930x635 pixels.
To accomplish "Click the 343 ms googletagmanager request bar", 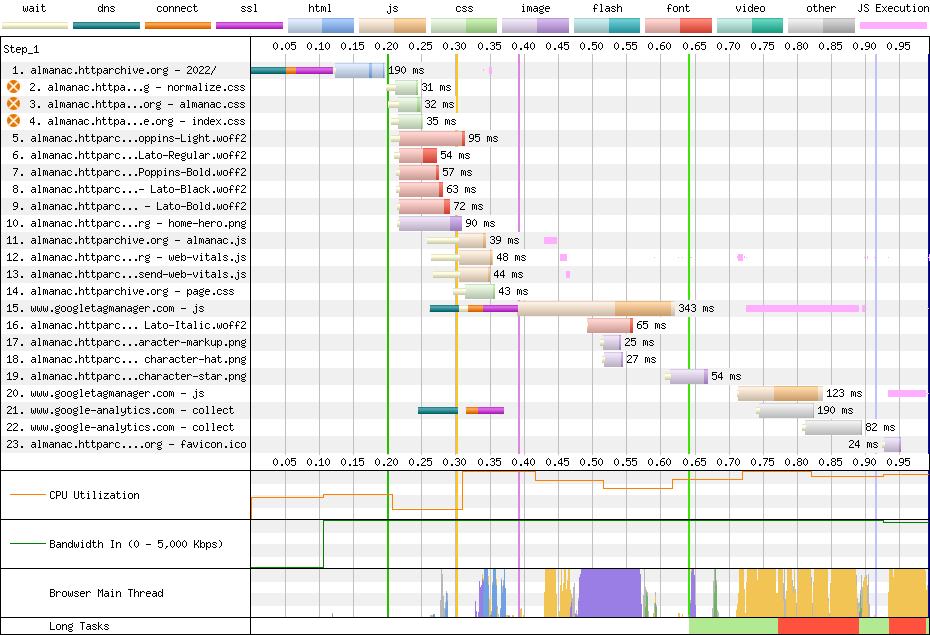I will [x=596, y=308].
